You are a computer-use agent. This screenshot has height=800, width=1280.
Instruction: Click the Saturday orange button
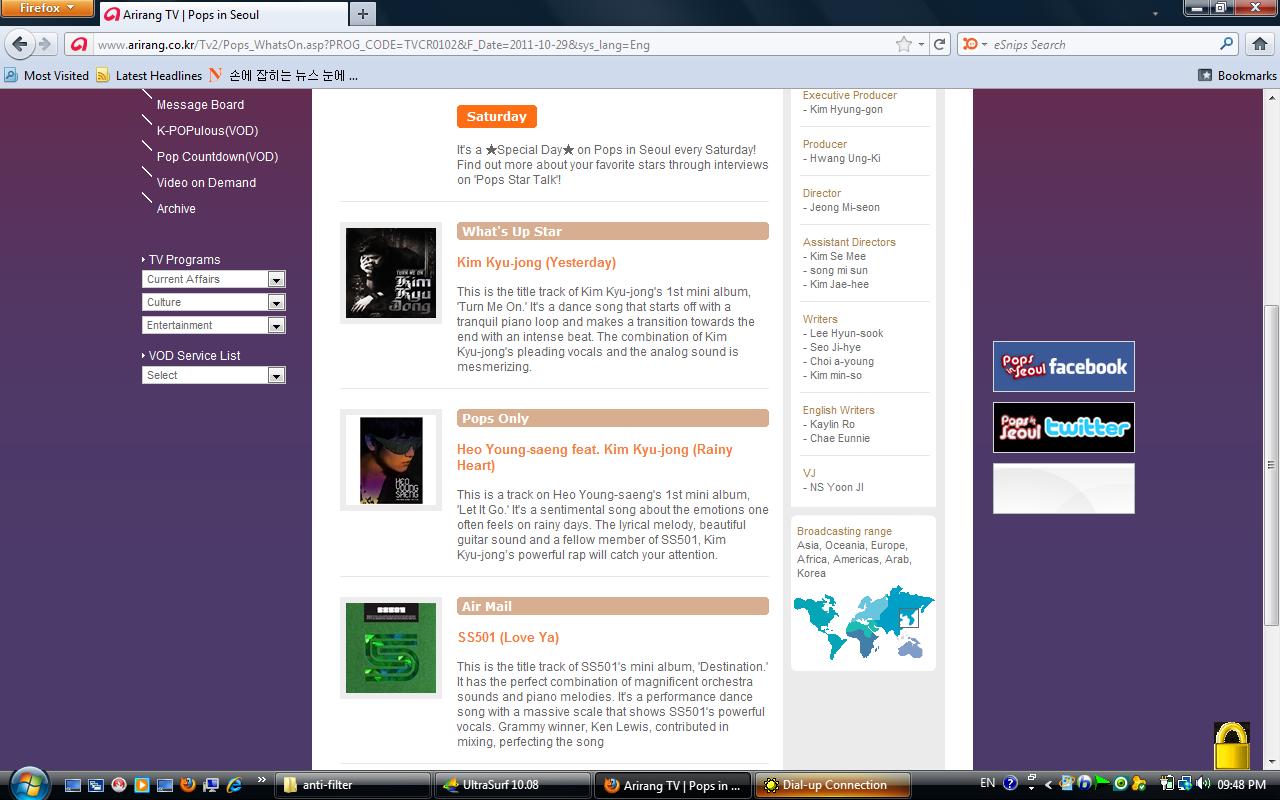tap(497, 116)
